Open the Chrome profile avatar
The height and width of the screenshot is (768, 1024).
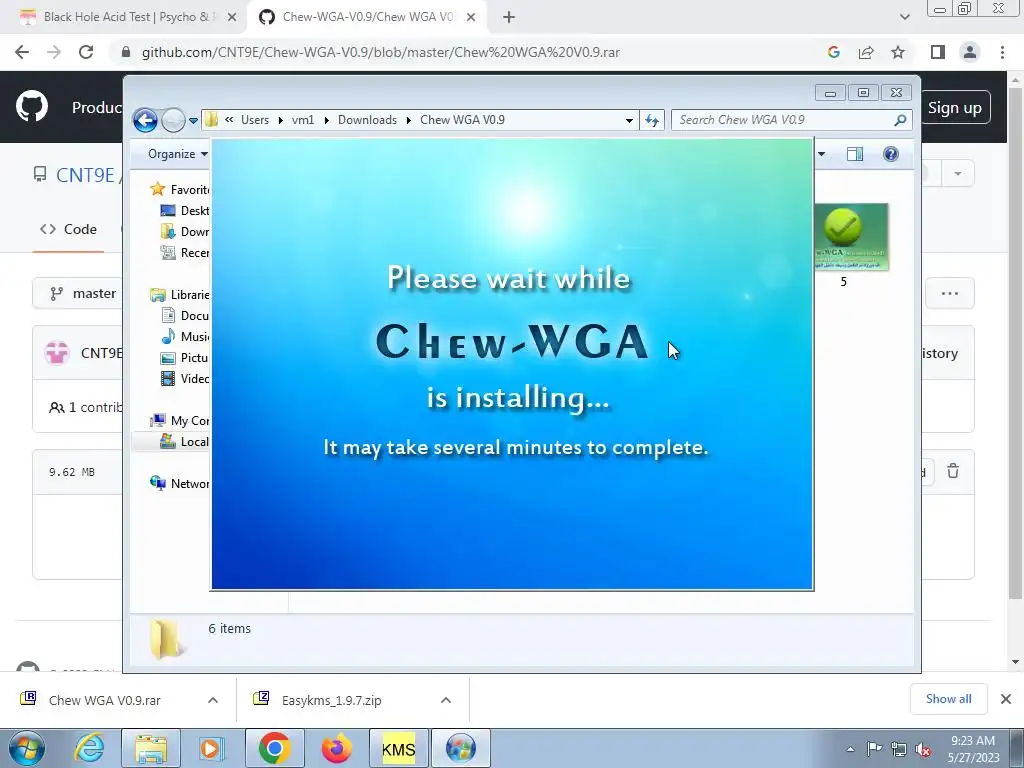click(x=970, y=52)
